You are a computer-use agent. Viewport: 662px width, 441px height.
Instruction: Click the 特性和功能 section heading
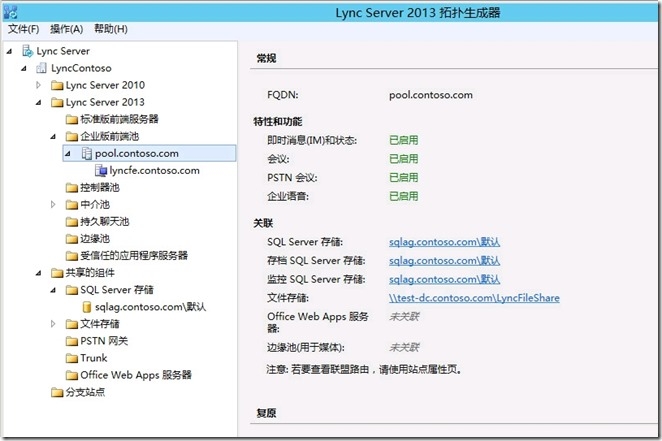pyautogui.click(x=277, y=122)
